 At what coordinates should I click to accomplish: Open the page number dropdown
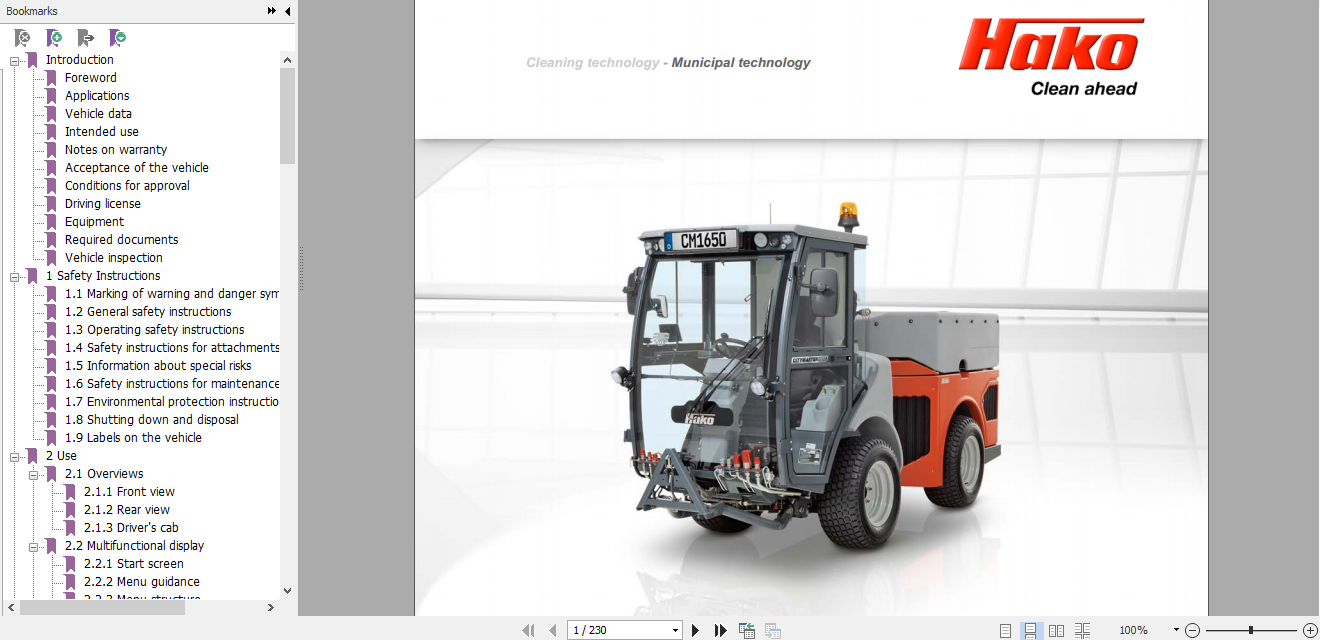pos(675,630)
